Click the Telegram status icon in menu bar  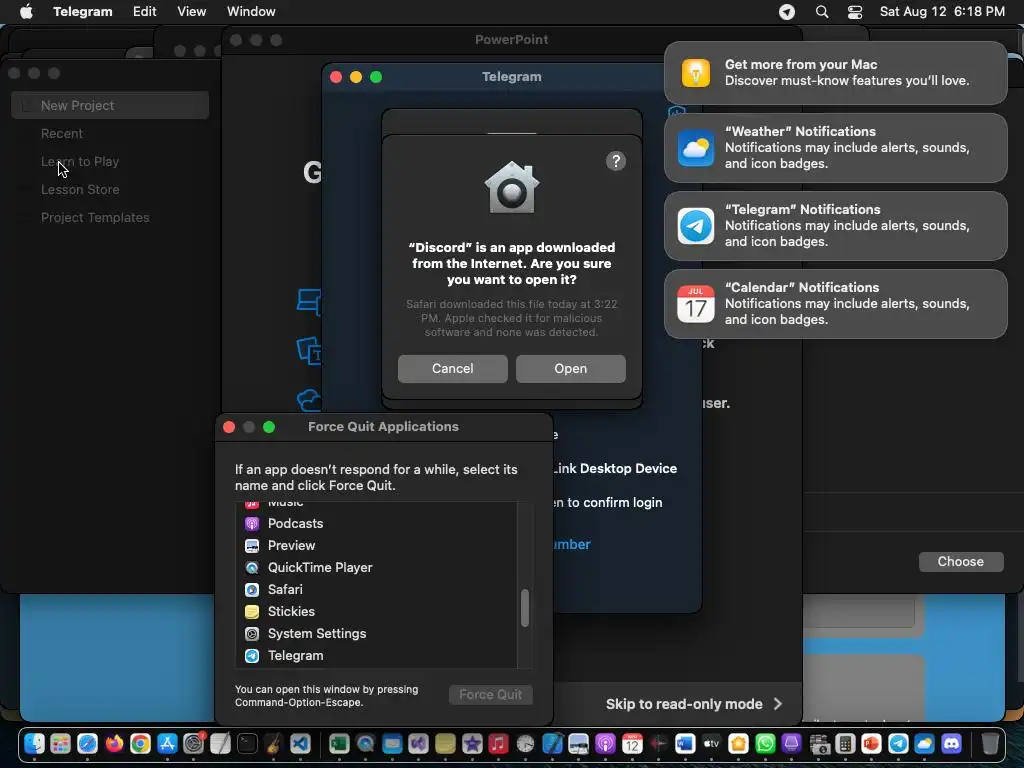[x=787, y=12]
